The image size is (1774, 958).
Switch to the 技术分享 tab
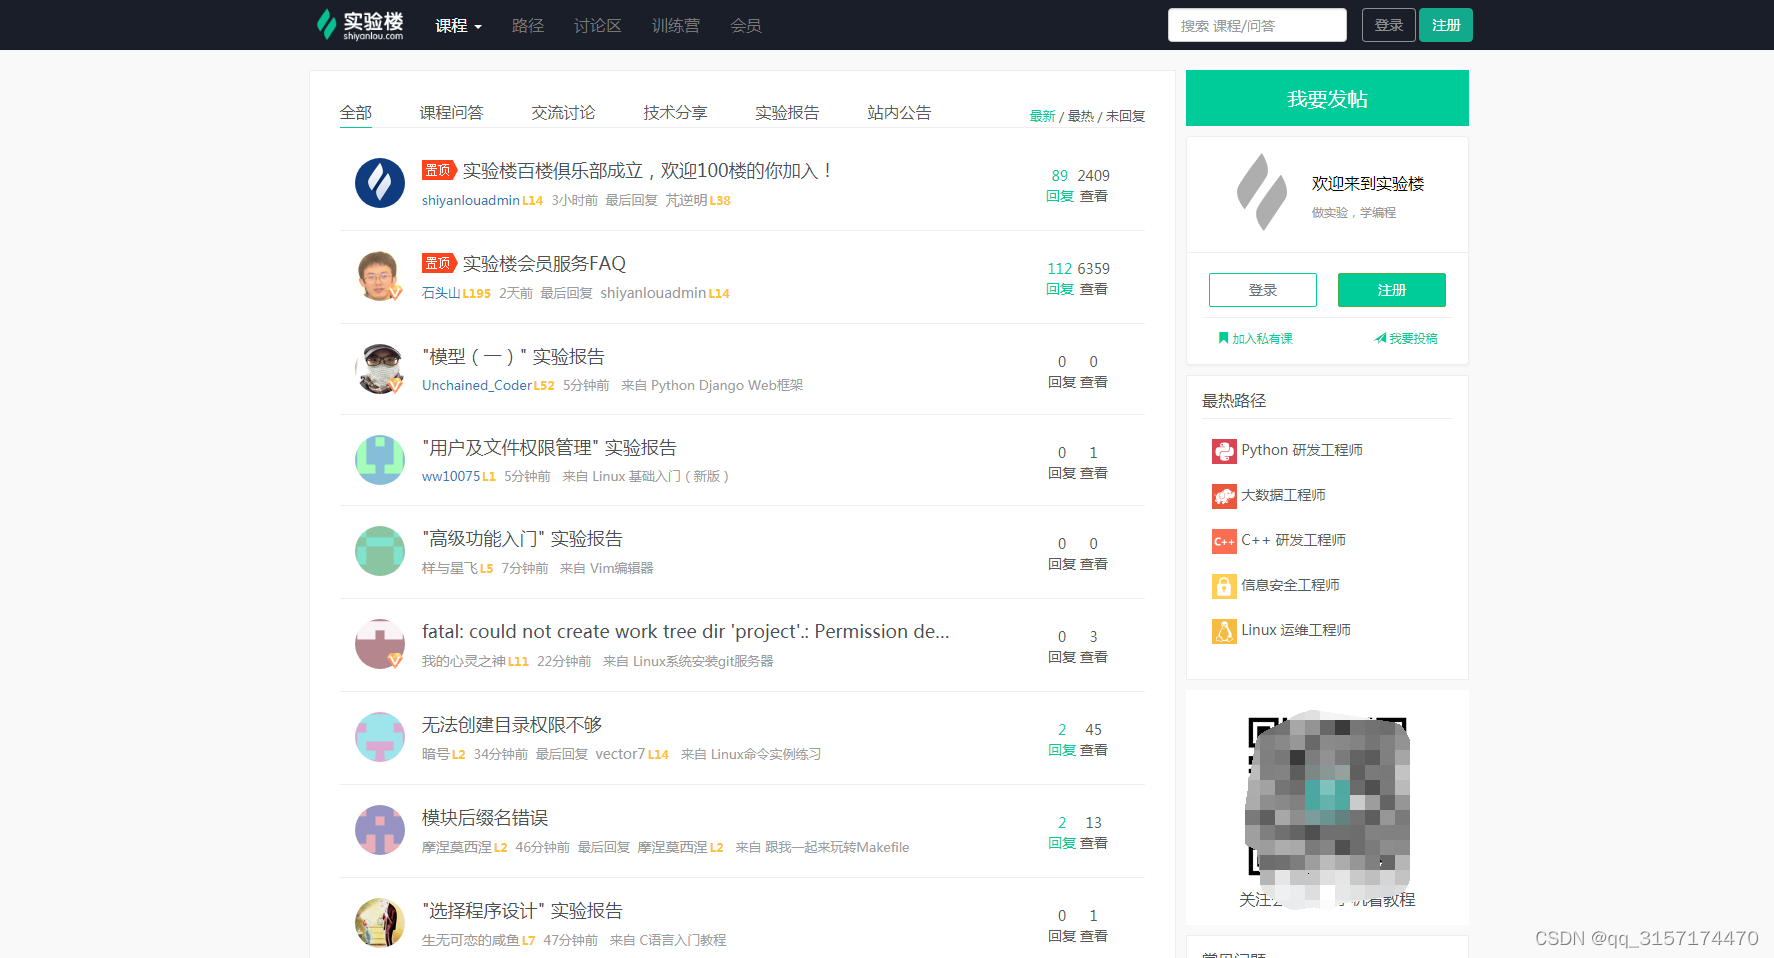[x=675, y=113]
